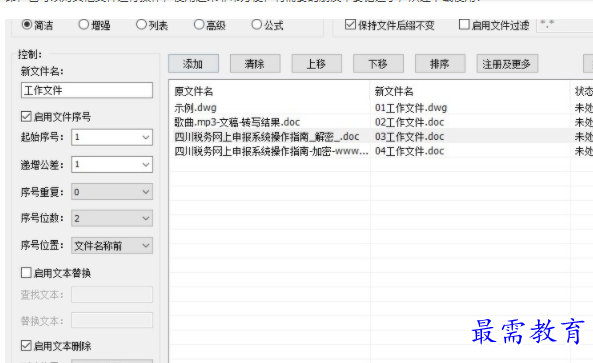
Task: Toggle 保持文件后缀不变 checkbox
Action: (350, 25)
